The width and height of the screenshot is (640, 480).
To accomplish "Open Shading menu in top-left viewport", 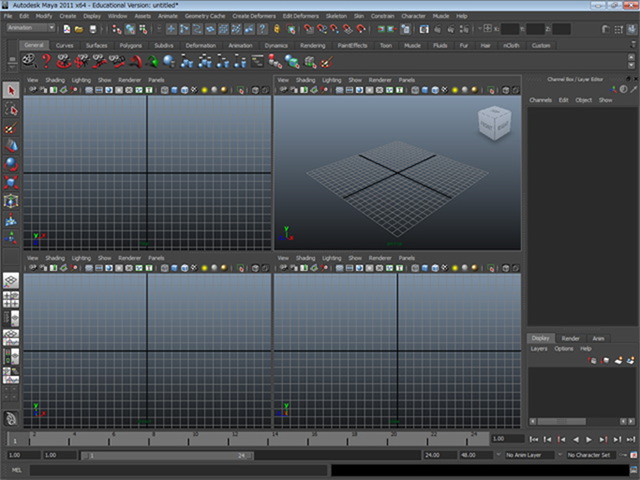I will pyautogui.click(x=55, y=80).
